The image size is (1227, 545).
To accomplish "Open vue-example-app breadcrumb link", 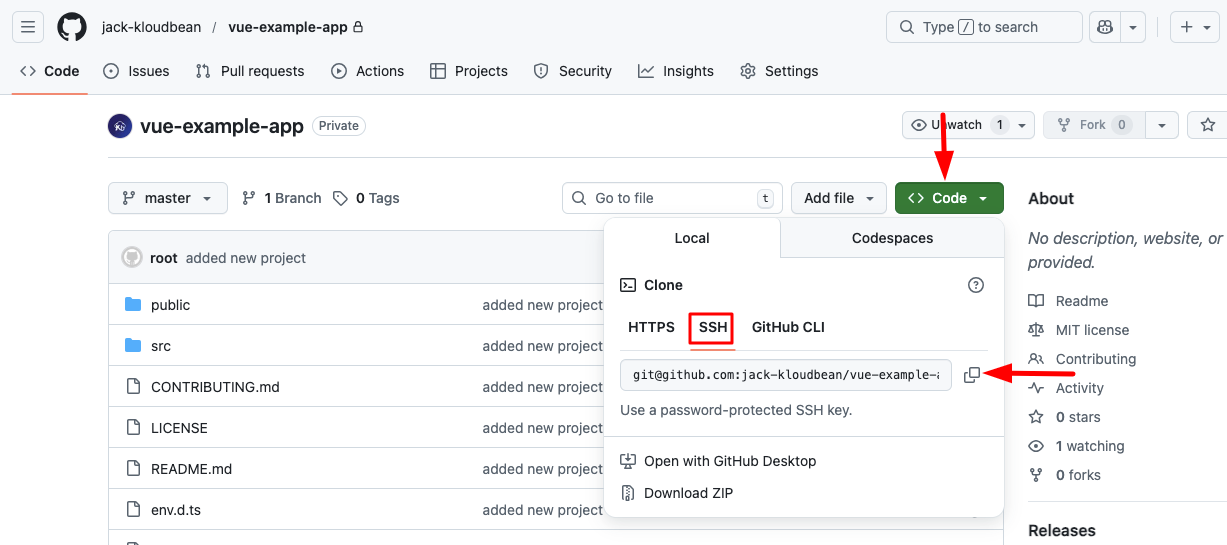I will tap(288, 27).
